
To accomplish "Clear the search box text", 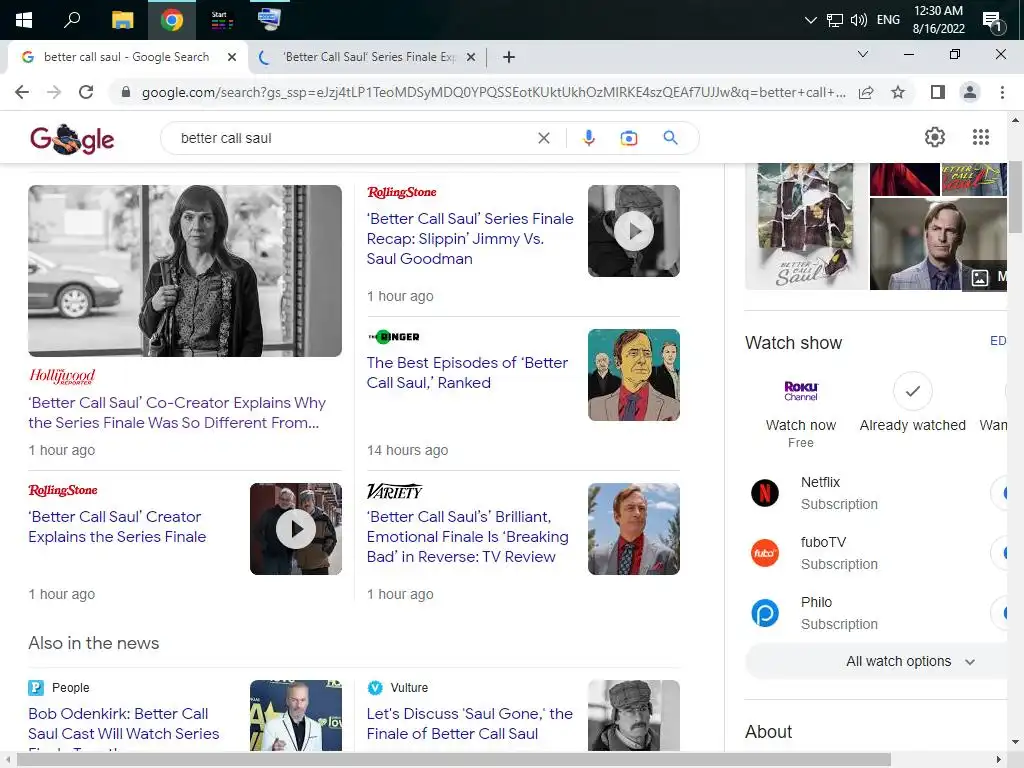I will (x=543, y=138).
